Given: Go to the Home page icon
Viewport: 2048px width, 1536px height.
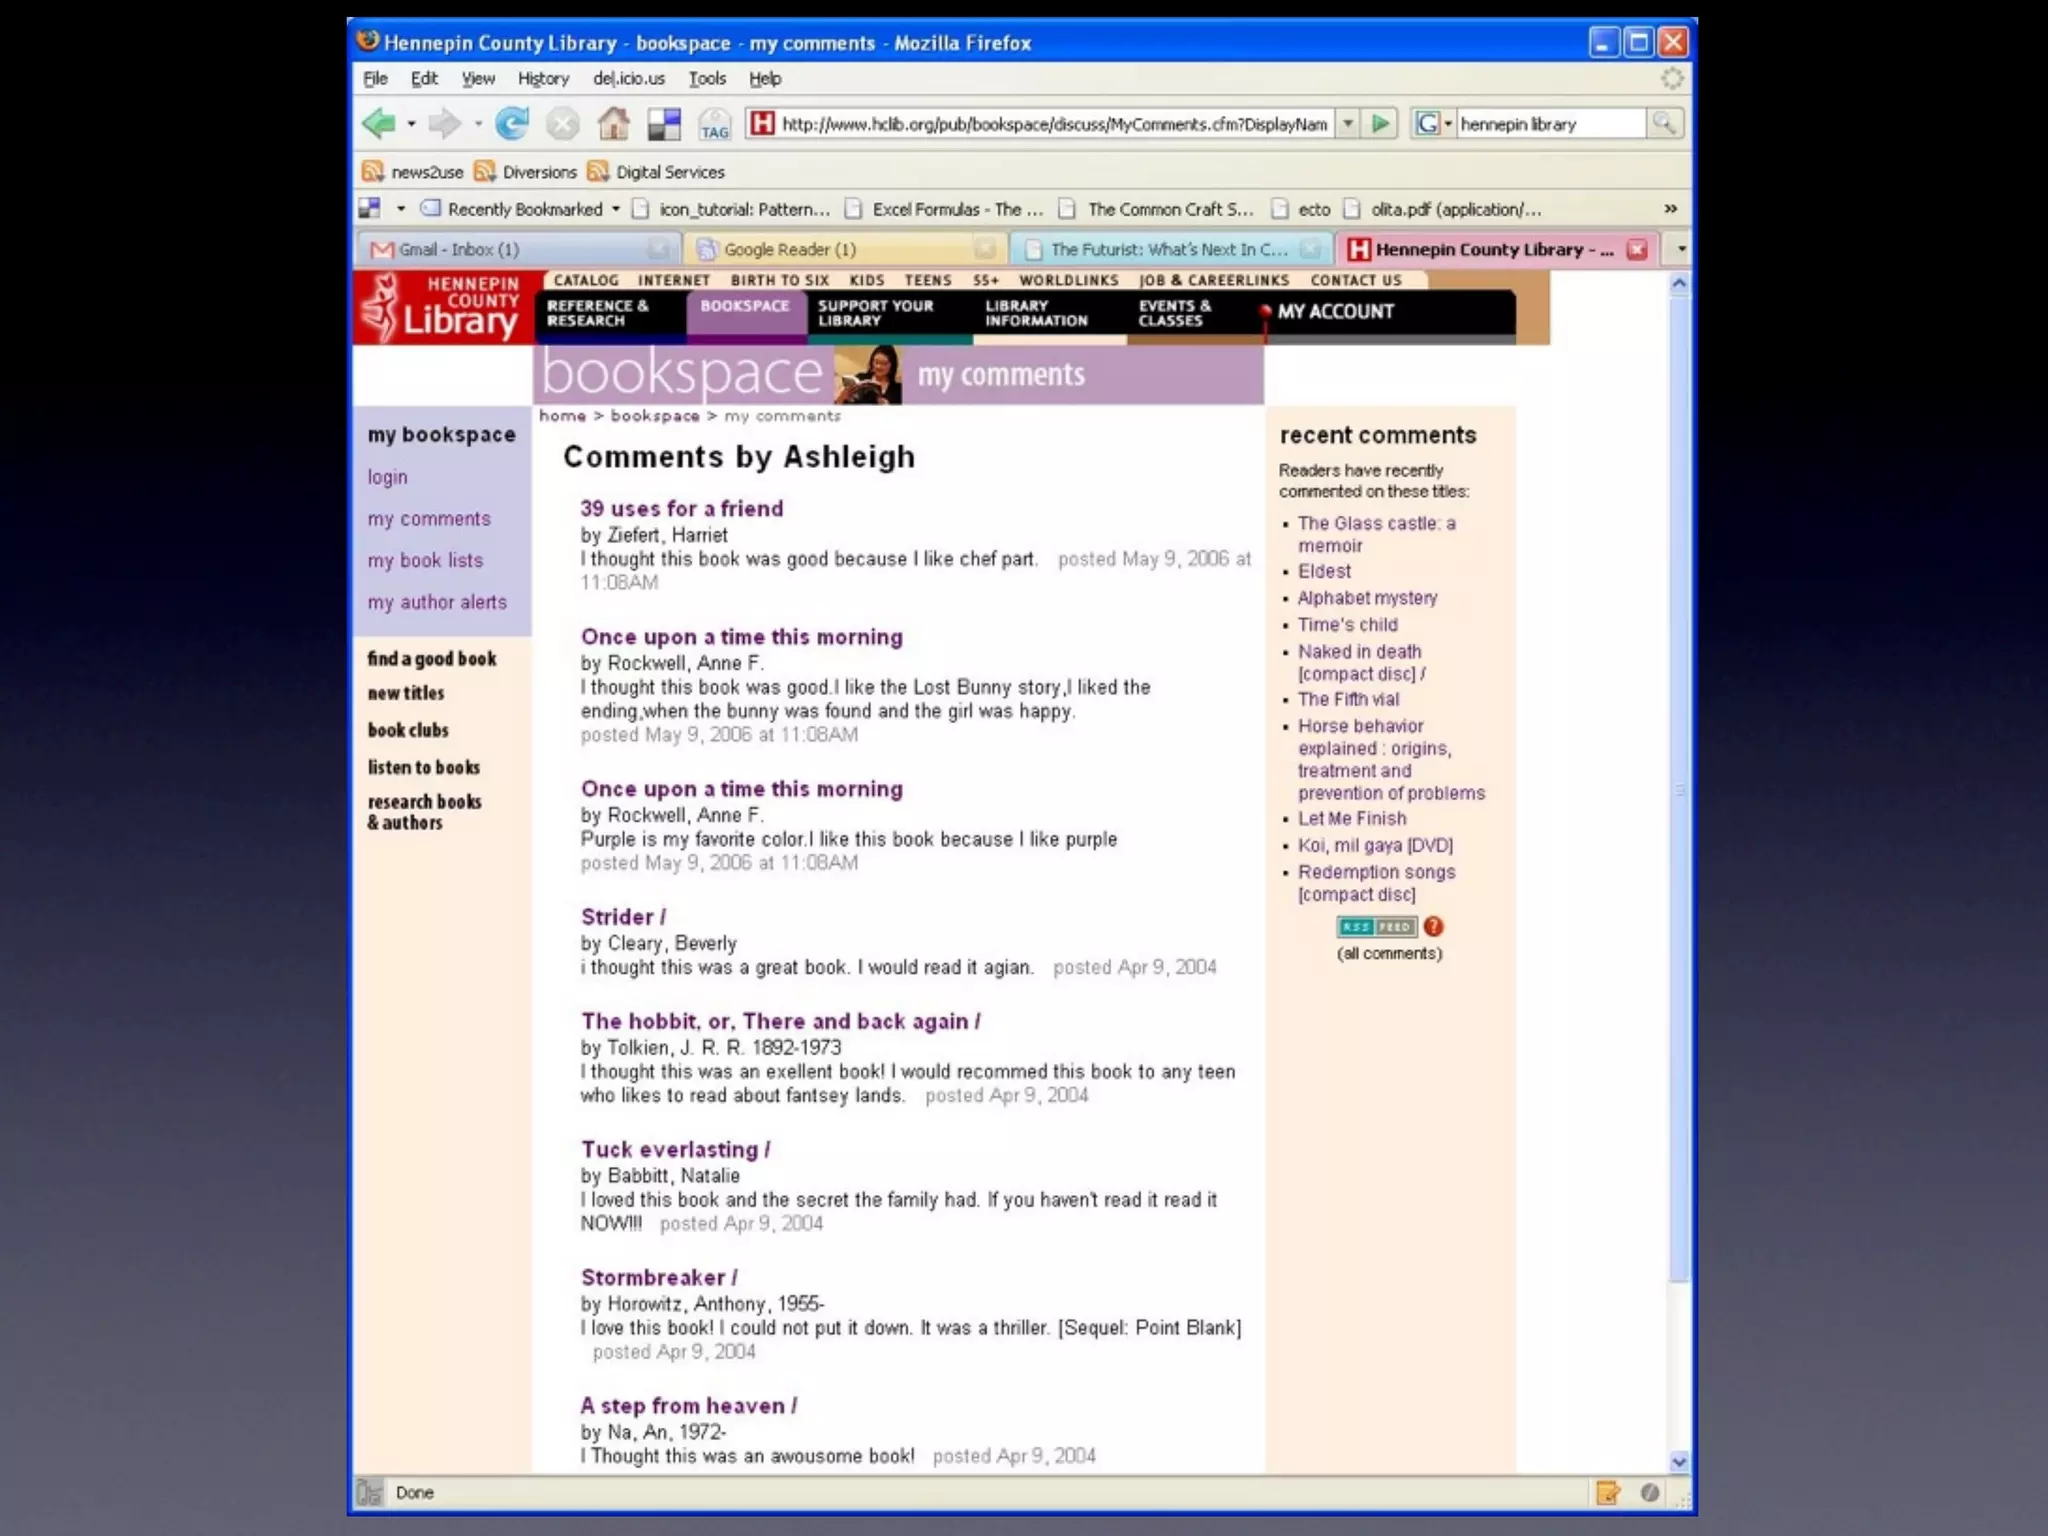Looking at the screenshot, I should 613,124.
